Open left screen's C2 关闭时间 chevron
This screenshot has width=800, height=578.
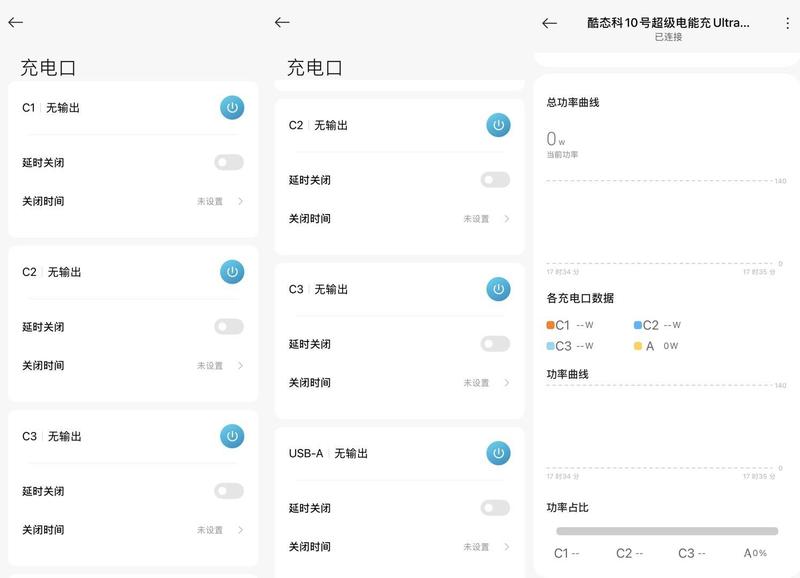[x=240, y=365]
